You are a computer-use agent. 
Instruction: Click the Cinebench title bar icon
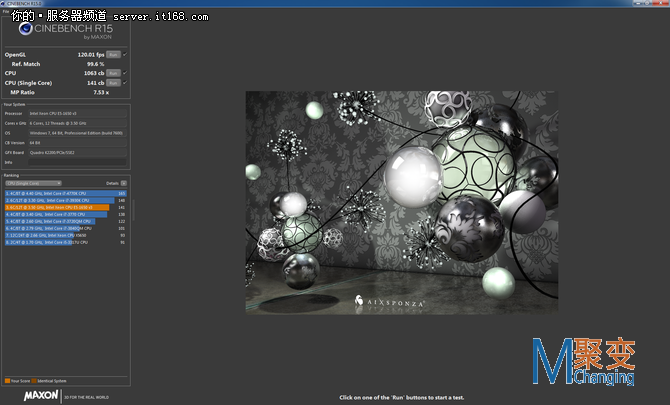click(x=3, y=3)
